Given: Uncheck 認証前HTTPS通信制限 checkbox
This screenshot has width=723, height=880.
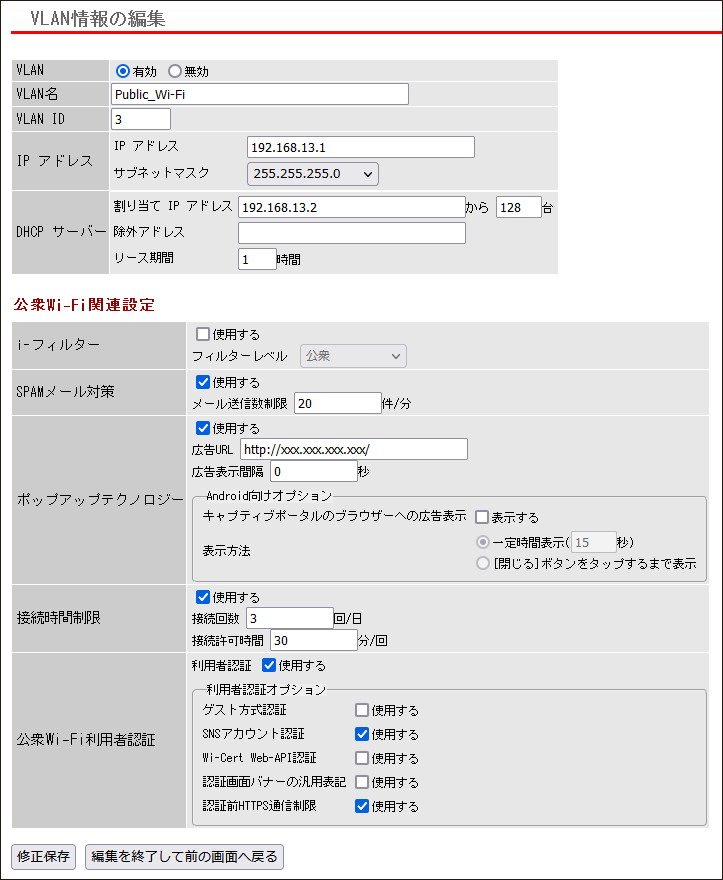Looking at the screenshot, I should (x=362, y=806).
